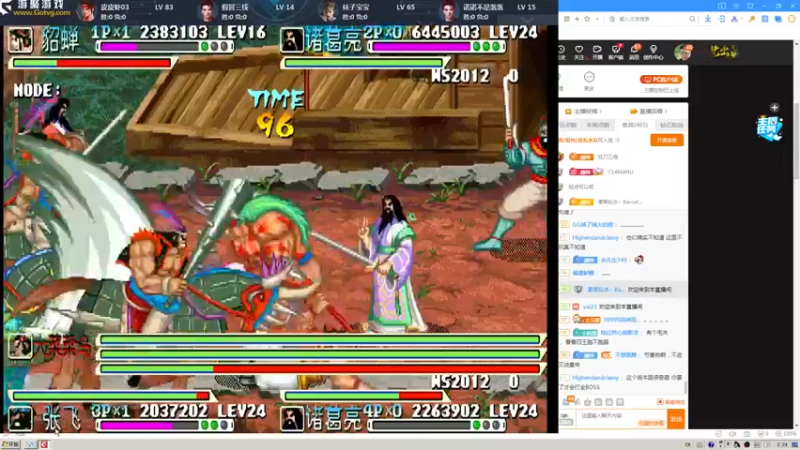Open 主播投稿 link with chevron

(584, 111)
